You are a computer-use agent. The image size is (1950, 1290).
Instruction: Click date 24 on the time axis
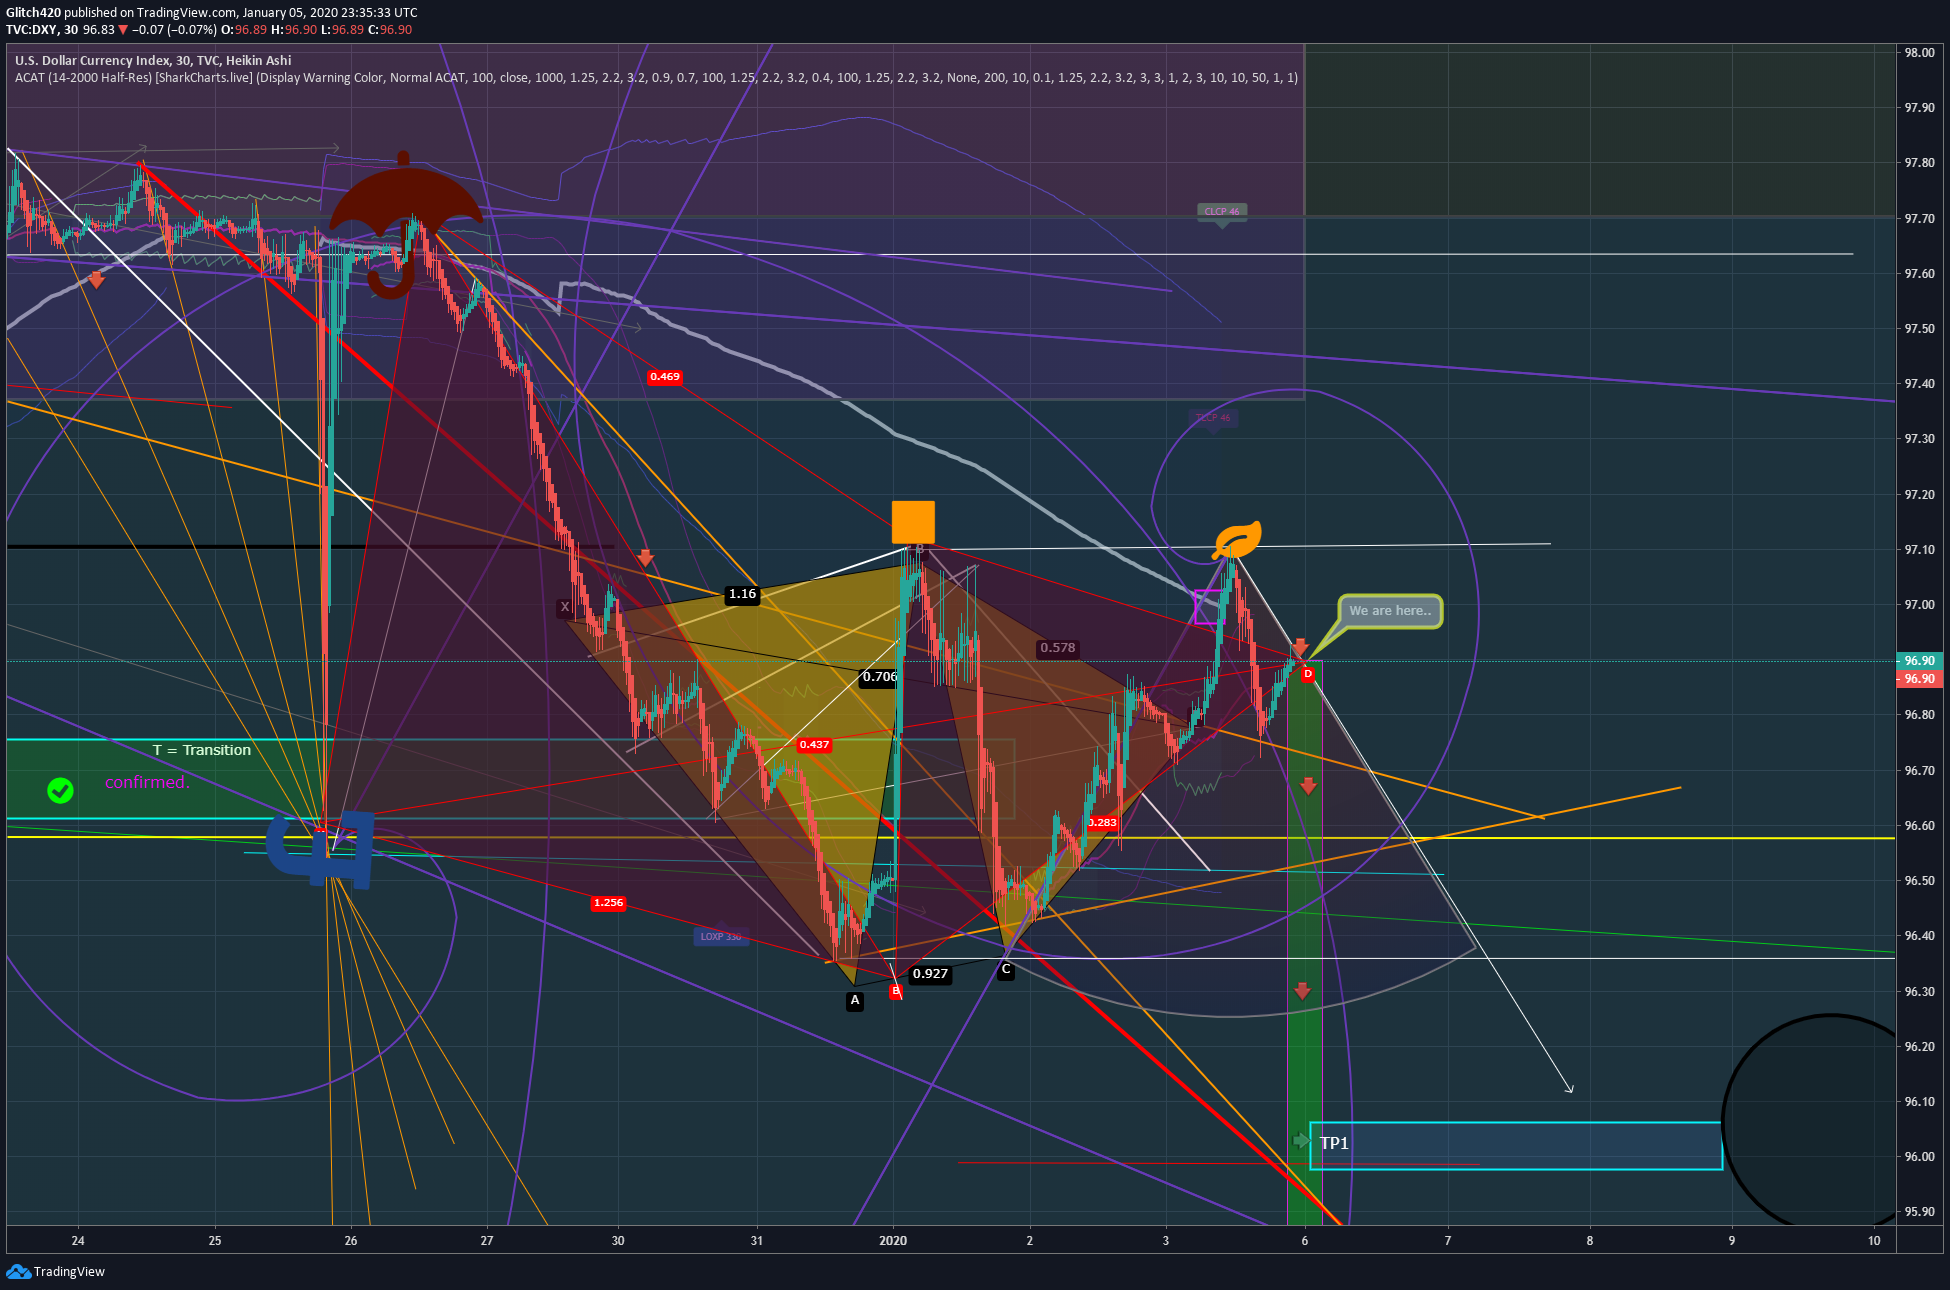click(x=78, y=1241)
